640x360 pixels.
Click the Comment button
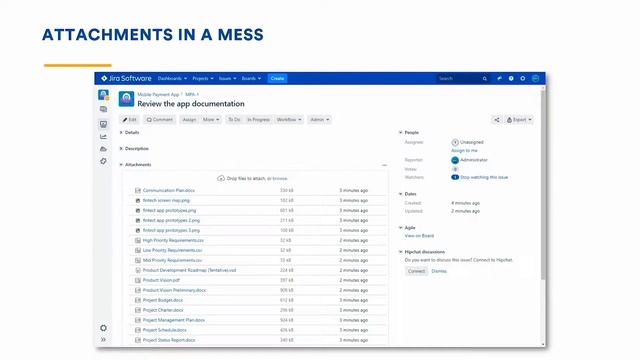pyautogui.click(x=160, y=120)
